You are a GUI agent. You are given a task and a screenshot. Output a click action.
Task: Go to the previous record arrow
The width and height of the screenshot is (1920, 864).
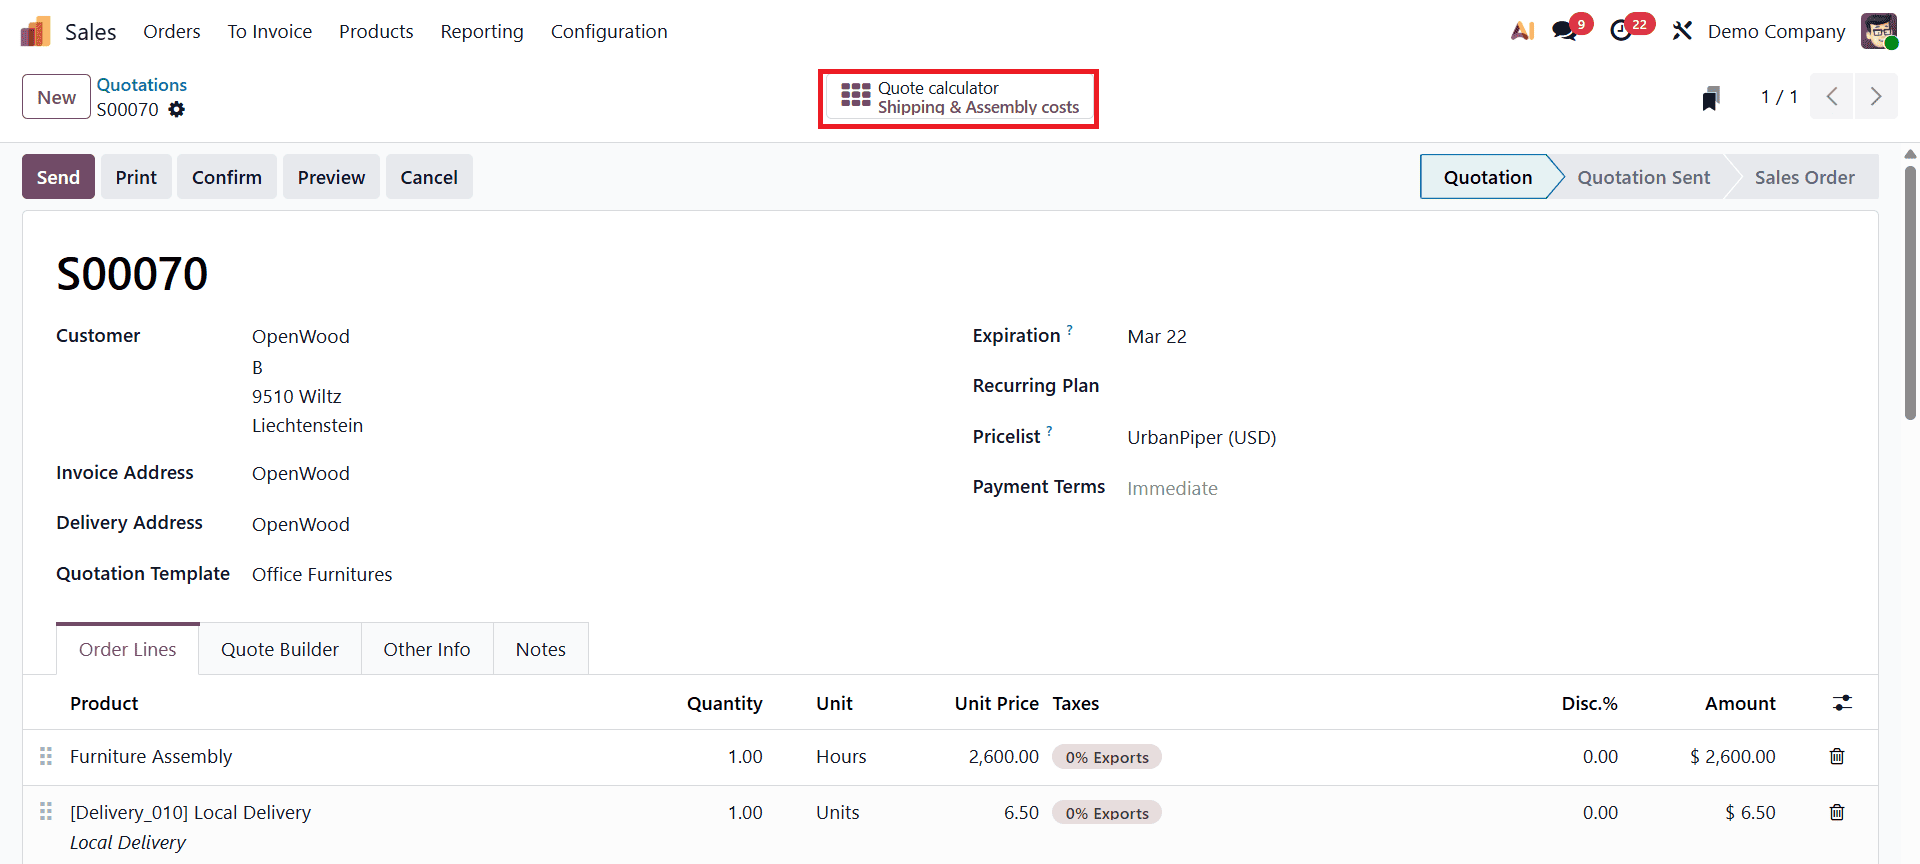1832,96
